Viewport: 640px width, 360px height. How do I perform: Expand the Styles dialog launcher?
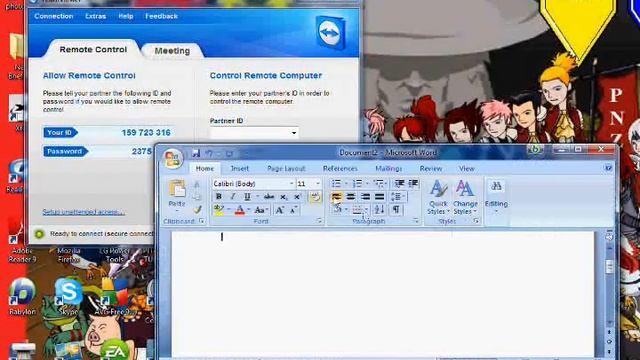476,221
